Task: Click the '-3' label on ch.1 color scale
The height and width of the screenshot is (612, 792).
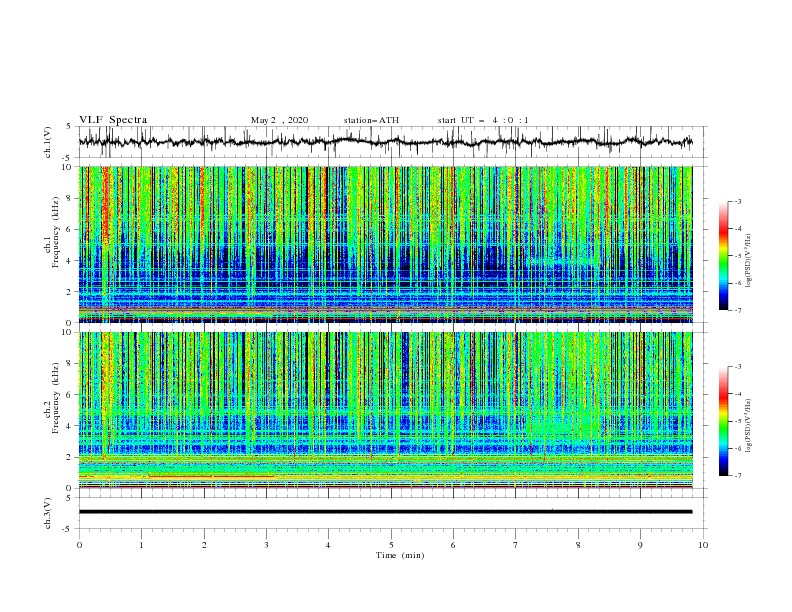Action: [737, 201]
